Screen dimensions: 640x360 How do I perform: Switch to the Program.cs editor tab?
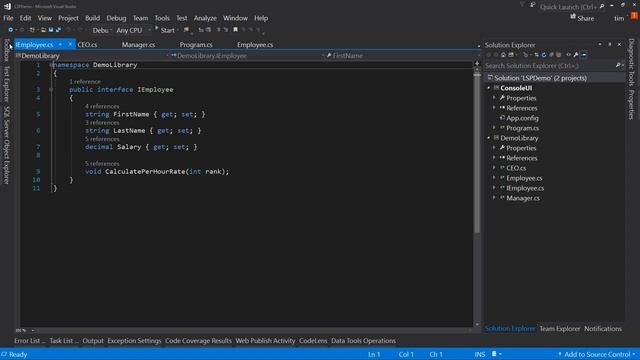coord(196,44)
